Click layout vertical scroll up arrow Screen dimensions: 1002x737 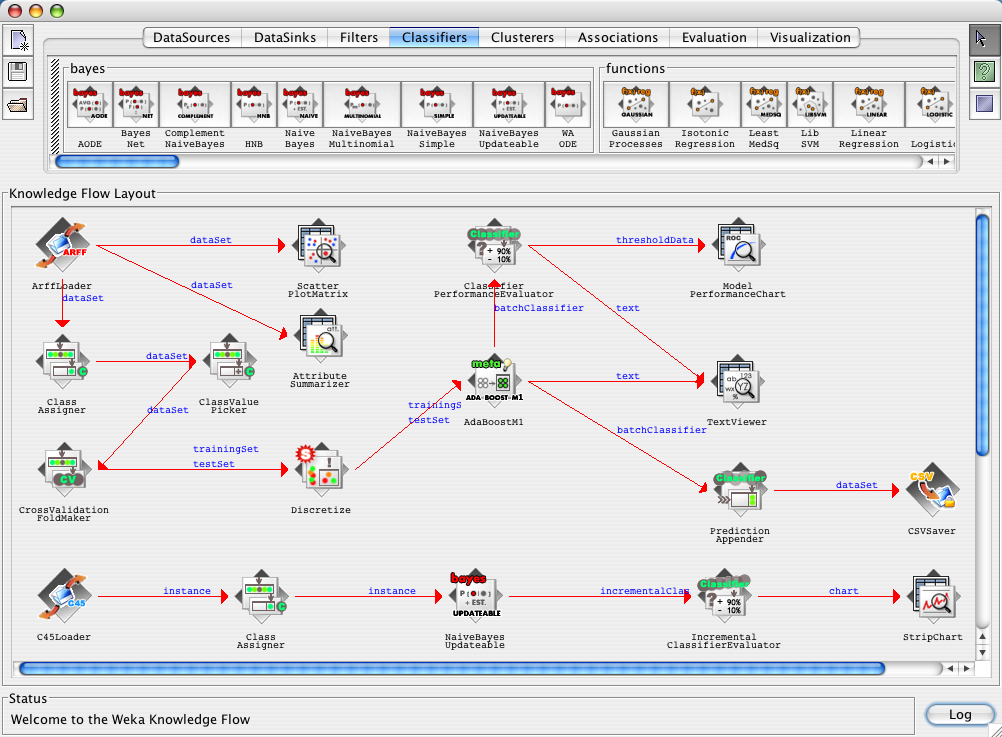(983, 636)
